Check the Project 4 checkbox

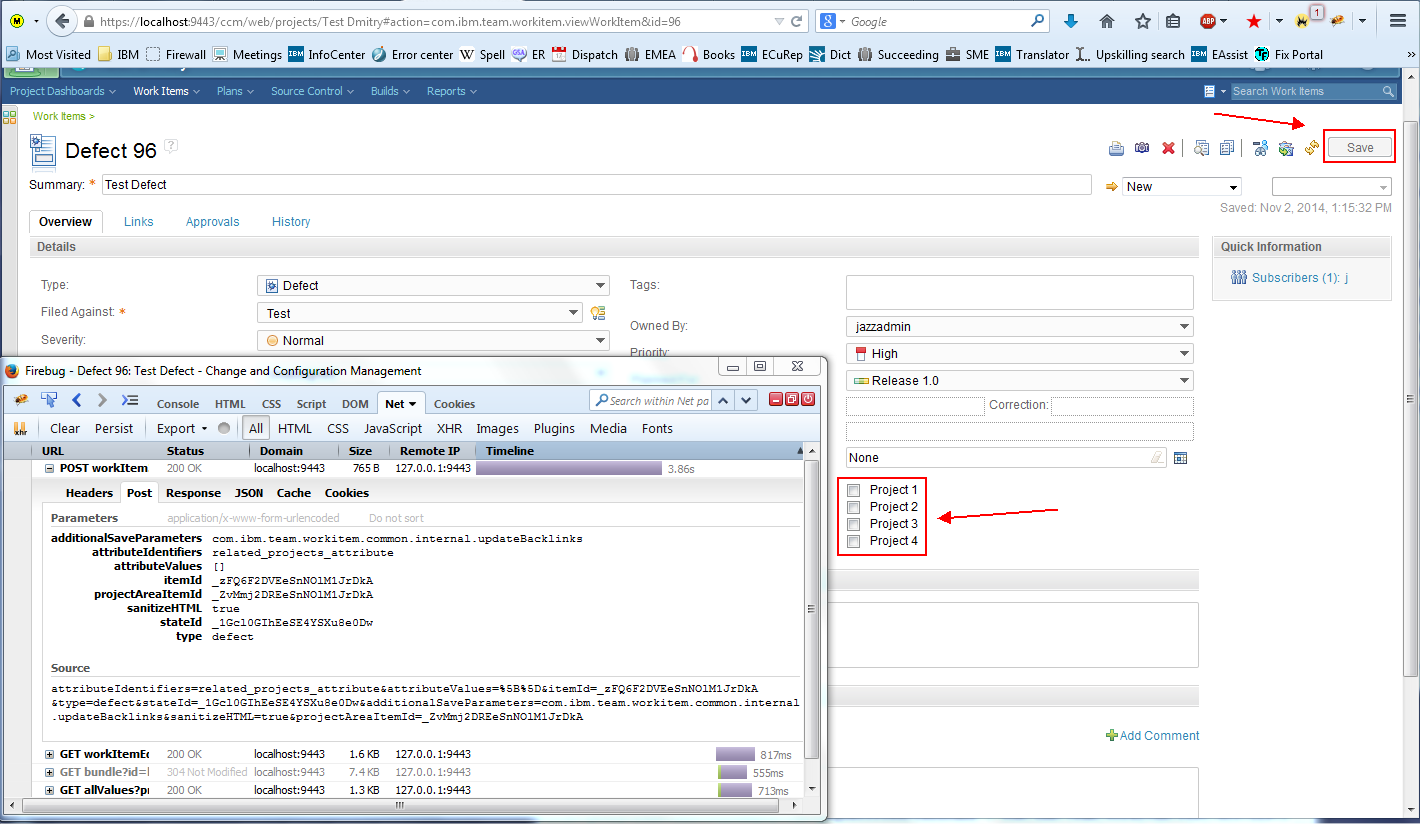pos(853,541)
